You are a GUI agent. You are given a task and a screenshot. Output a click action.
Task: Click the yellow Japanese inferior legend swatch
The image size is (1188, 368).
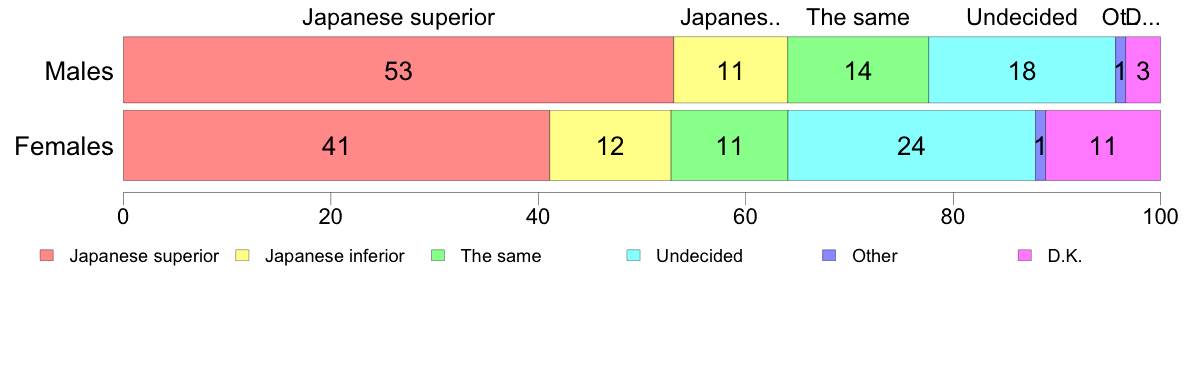[x=242, y=256]
